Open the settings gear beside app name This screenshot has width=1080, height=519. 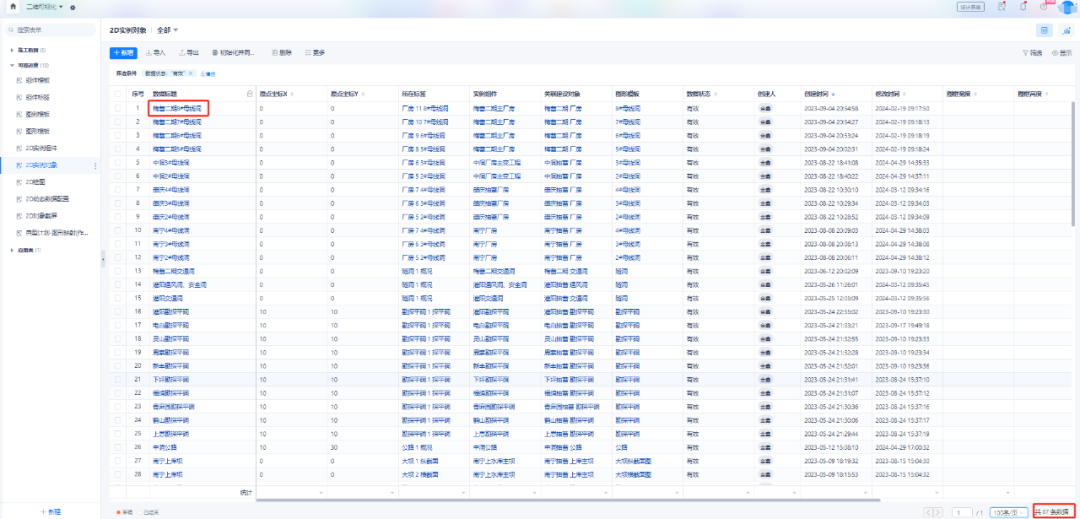pyautogui.click(x=73, y=7)
